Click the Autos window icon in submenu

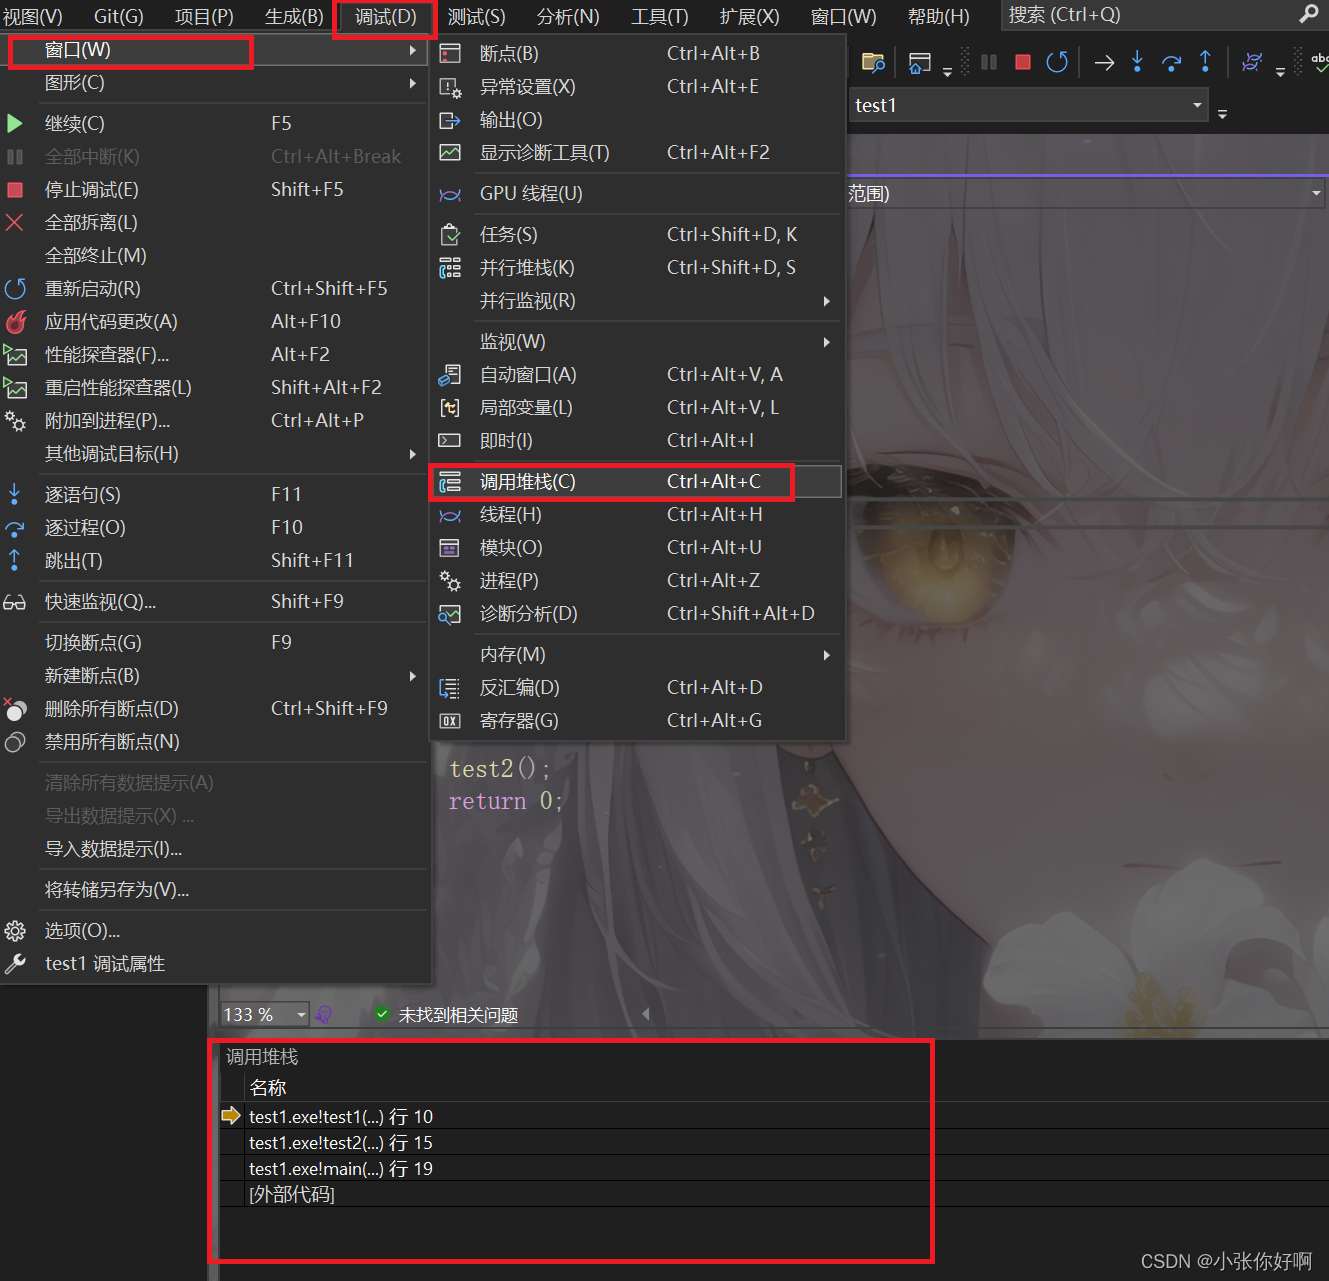coord(450,375)
